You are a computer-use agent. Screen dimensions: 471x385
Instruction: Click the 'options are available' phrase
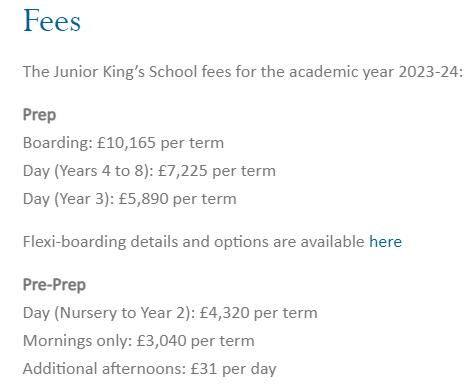click(x=289, y=242)
